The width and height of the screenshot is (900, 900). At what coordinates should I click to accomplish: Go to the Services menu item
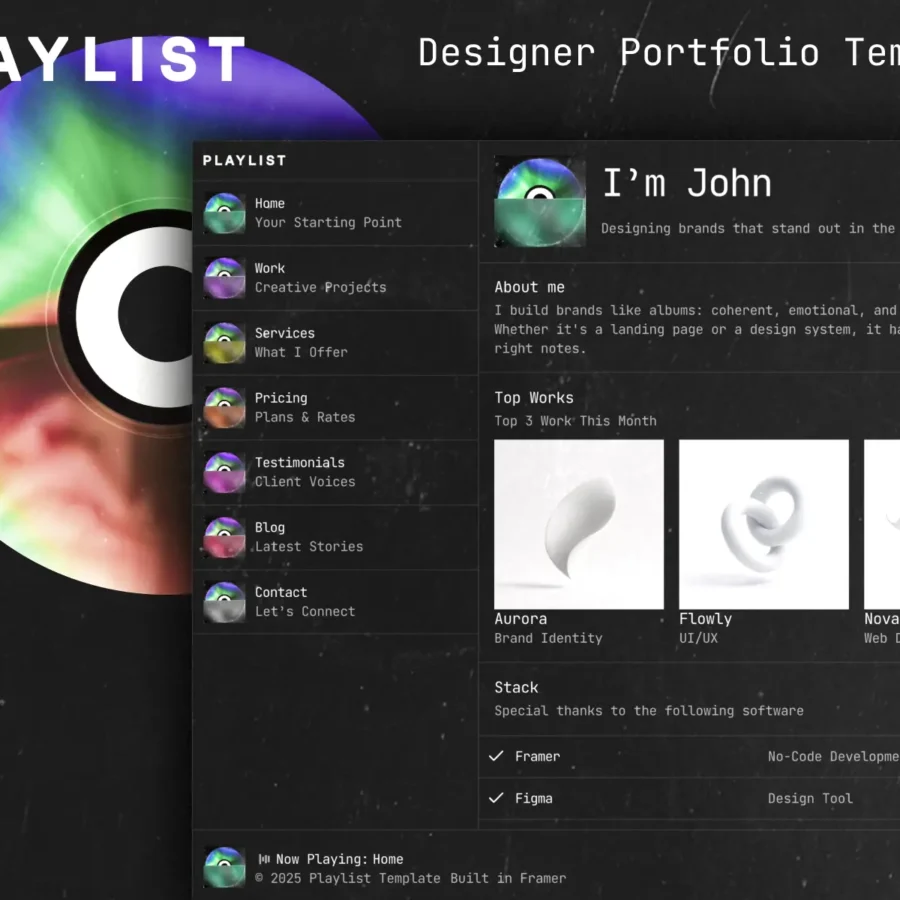click(336, 343)
